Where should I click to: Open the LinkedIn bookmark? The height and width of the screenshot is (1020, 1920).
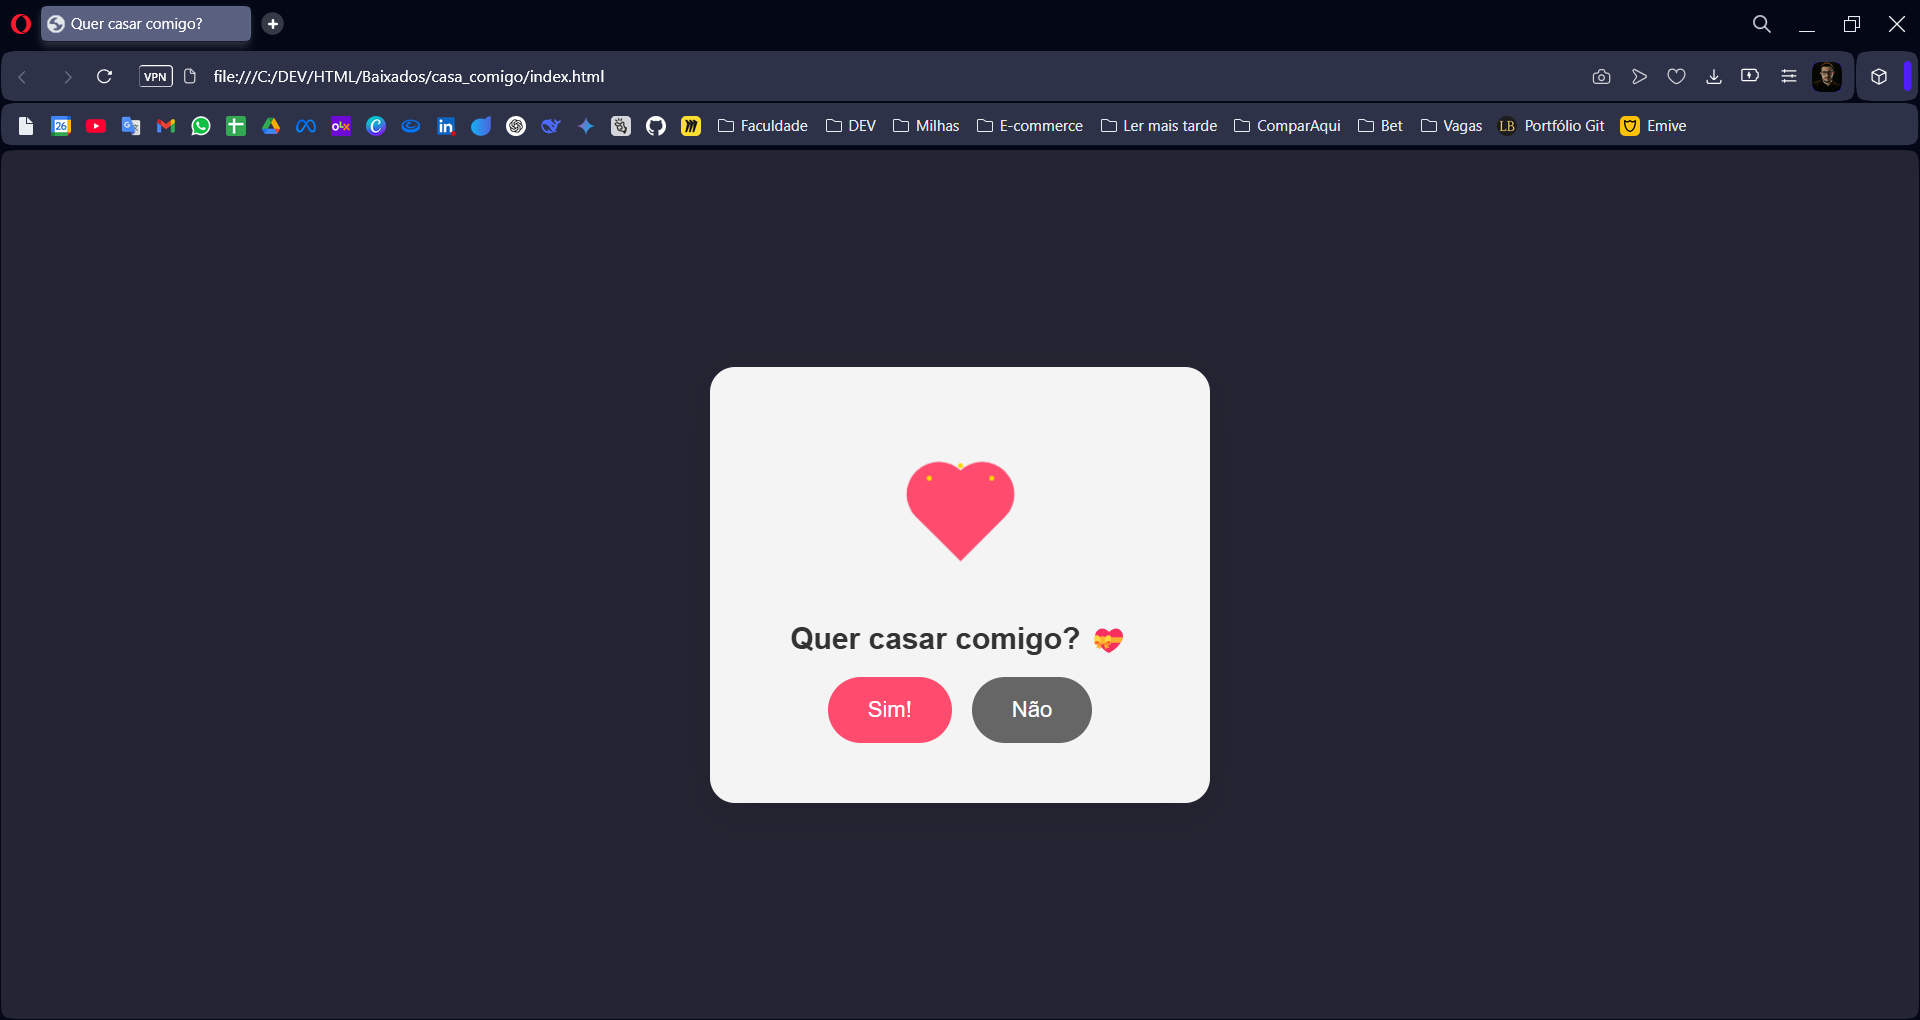tap(446, 126)
